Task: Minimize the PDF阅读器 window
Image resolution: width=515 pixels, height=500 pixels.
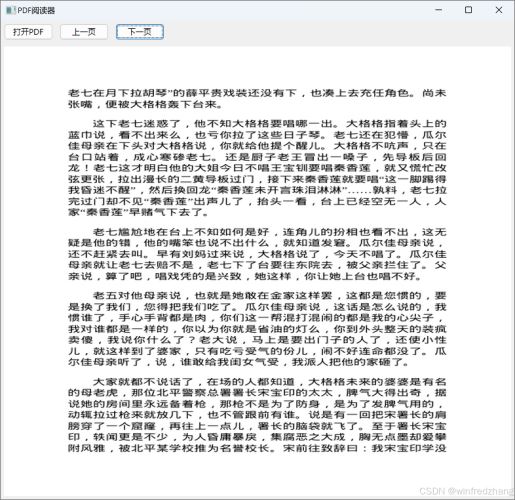Action: 439,10
